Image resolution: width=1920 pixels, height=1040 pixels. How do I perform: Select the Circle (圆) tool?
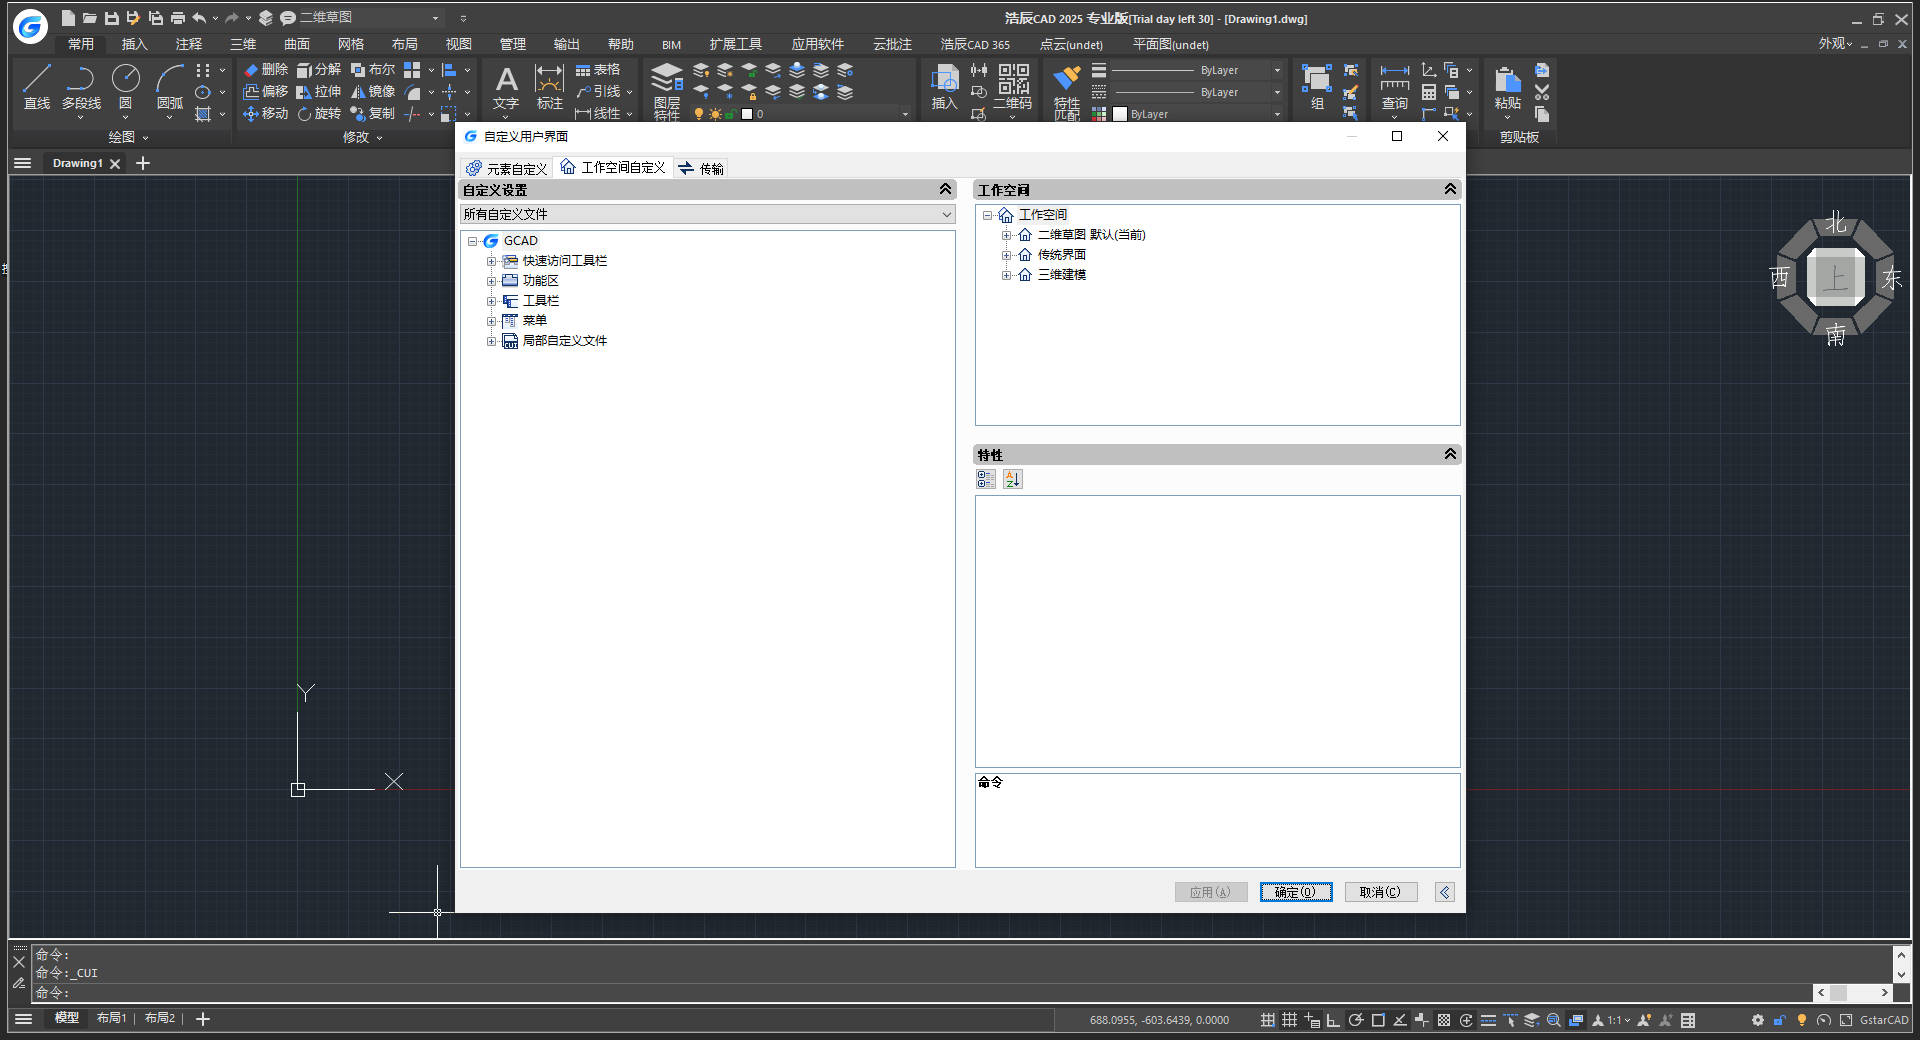click(x=125, y=87)
